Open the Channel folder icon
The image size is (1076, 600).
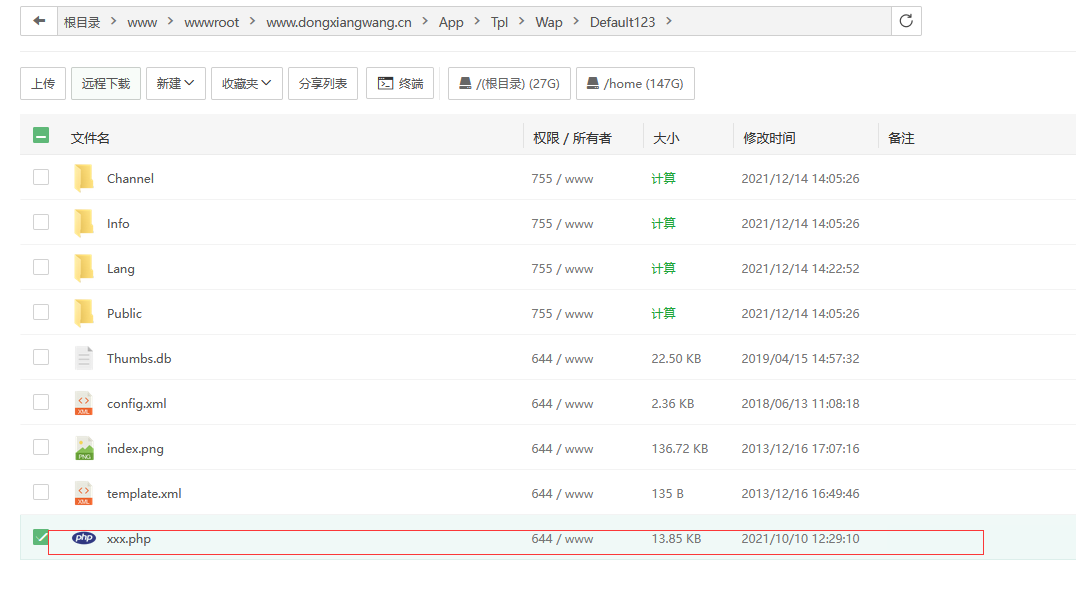(84, 178)
